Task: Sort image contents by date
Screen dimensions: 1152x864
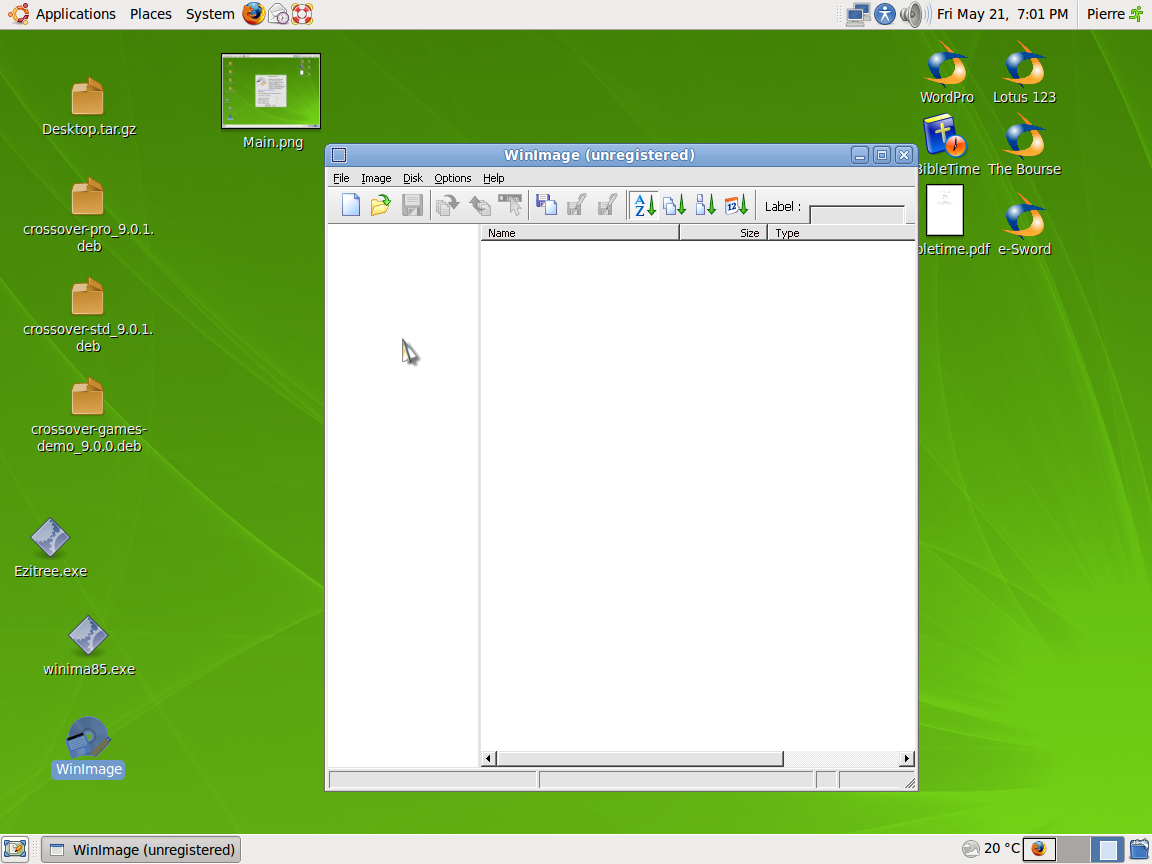Action: [737, 205]
